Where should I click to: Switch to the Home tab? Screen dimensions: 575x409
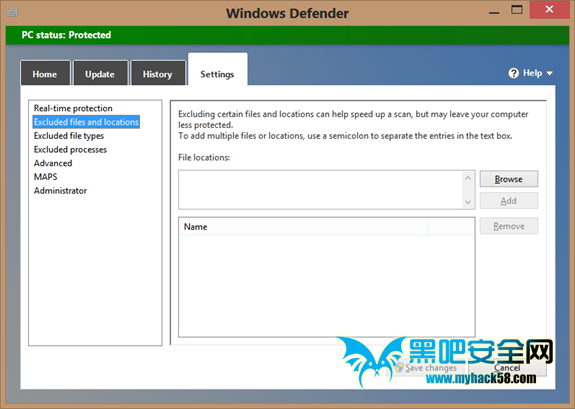click(x=45, y=73)
